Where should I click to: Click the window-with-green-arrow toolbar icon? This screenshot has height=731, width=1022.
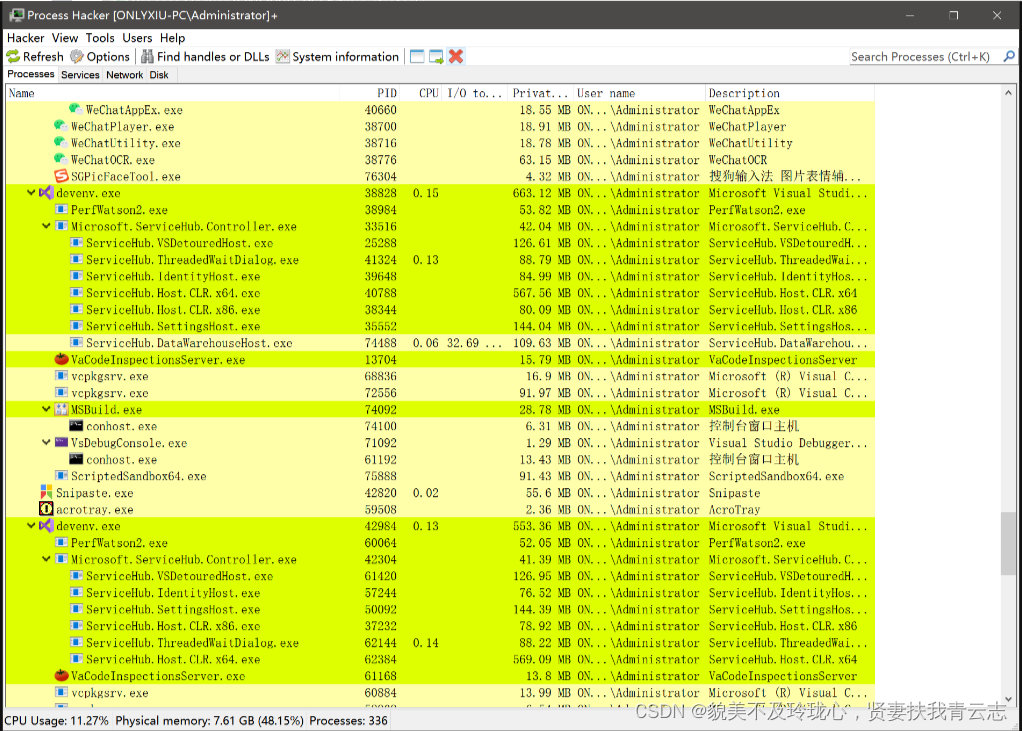437,57
